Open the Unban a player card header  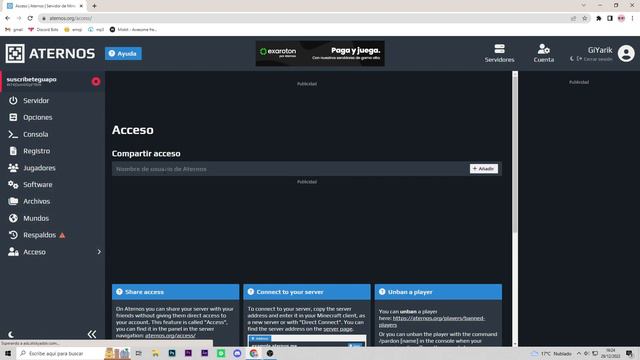[438, 292]
